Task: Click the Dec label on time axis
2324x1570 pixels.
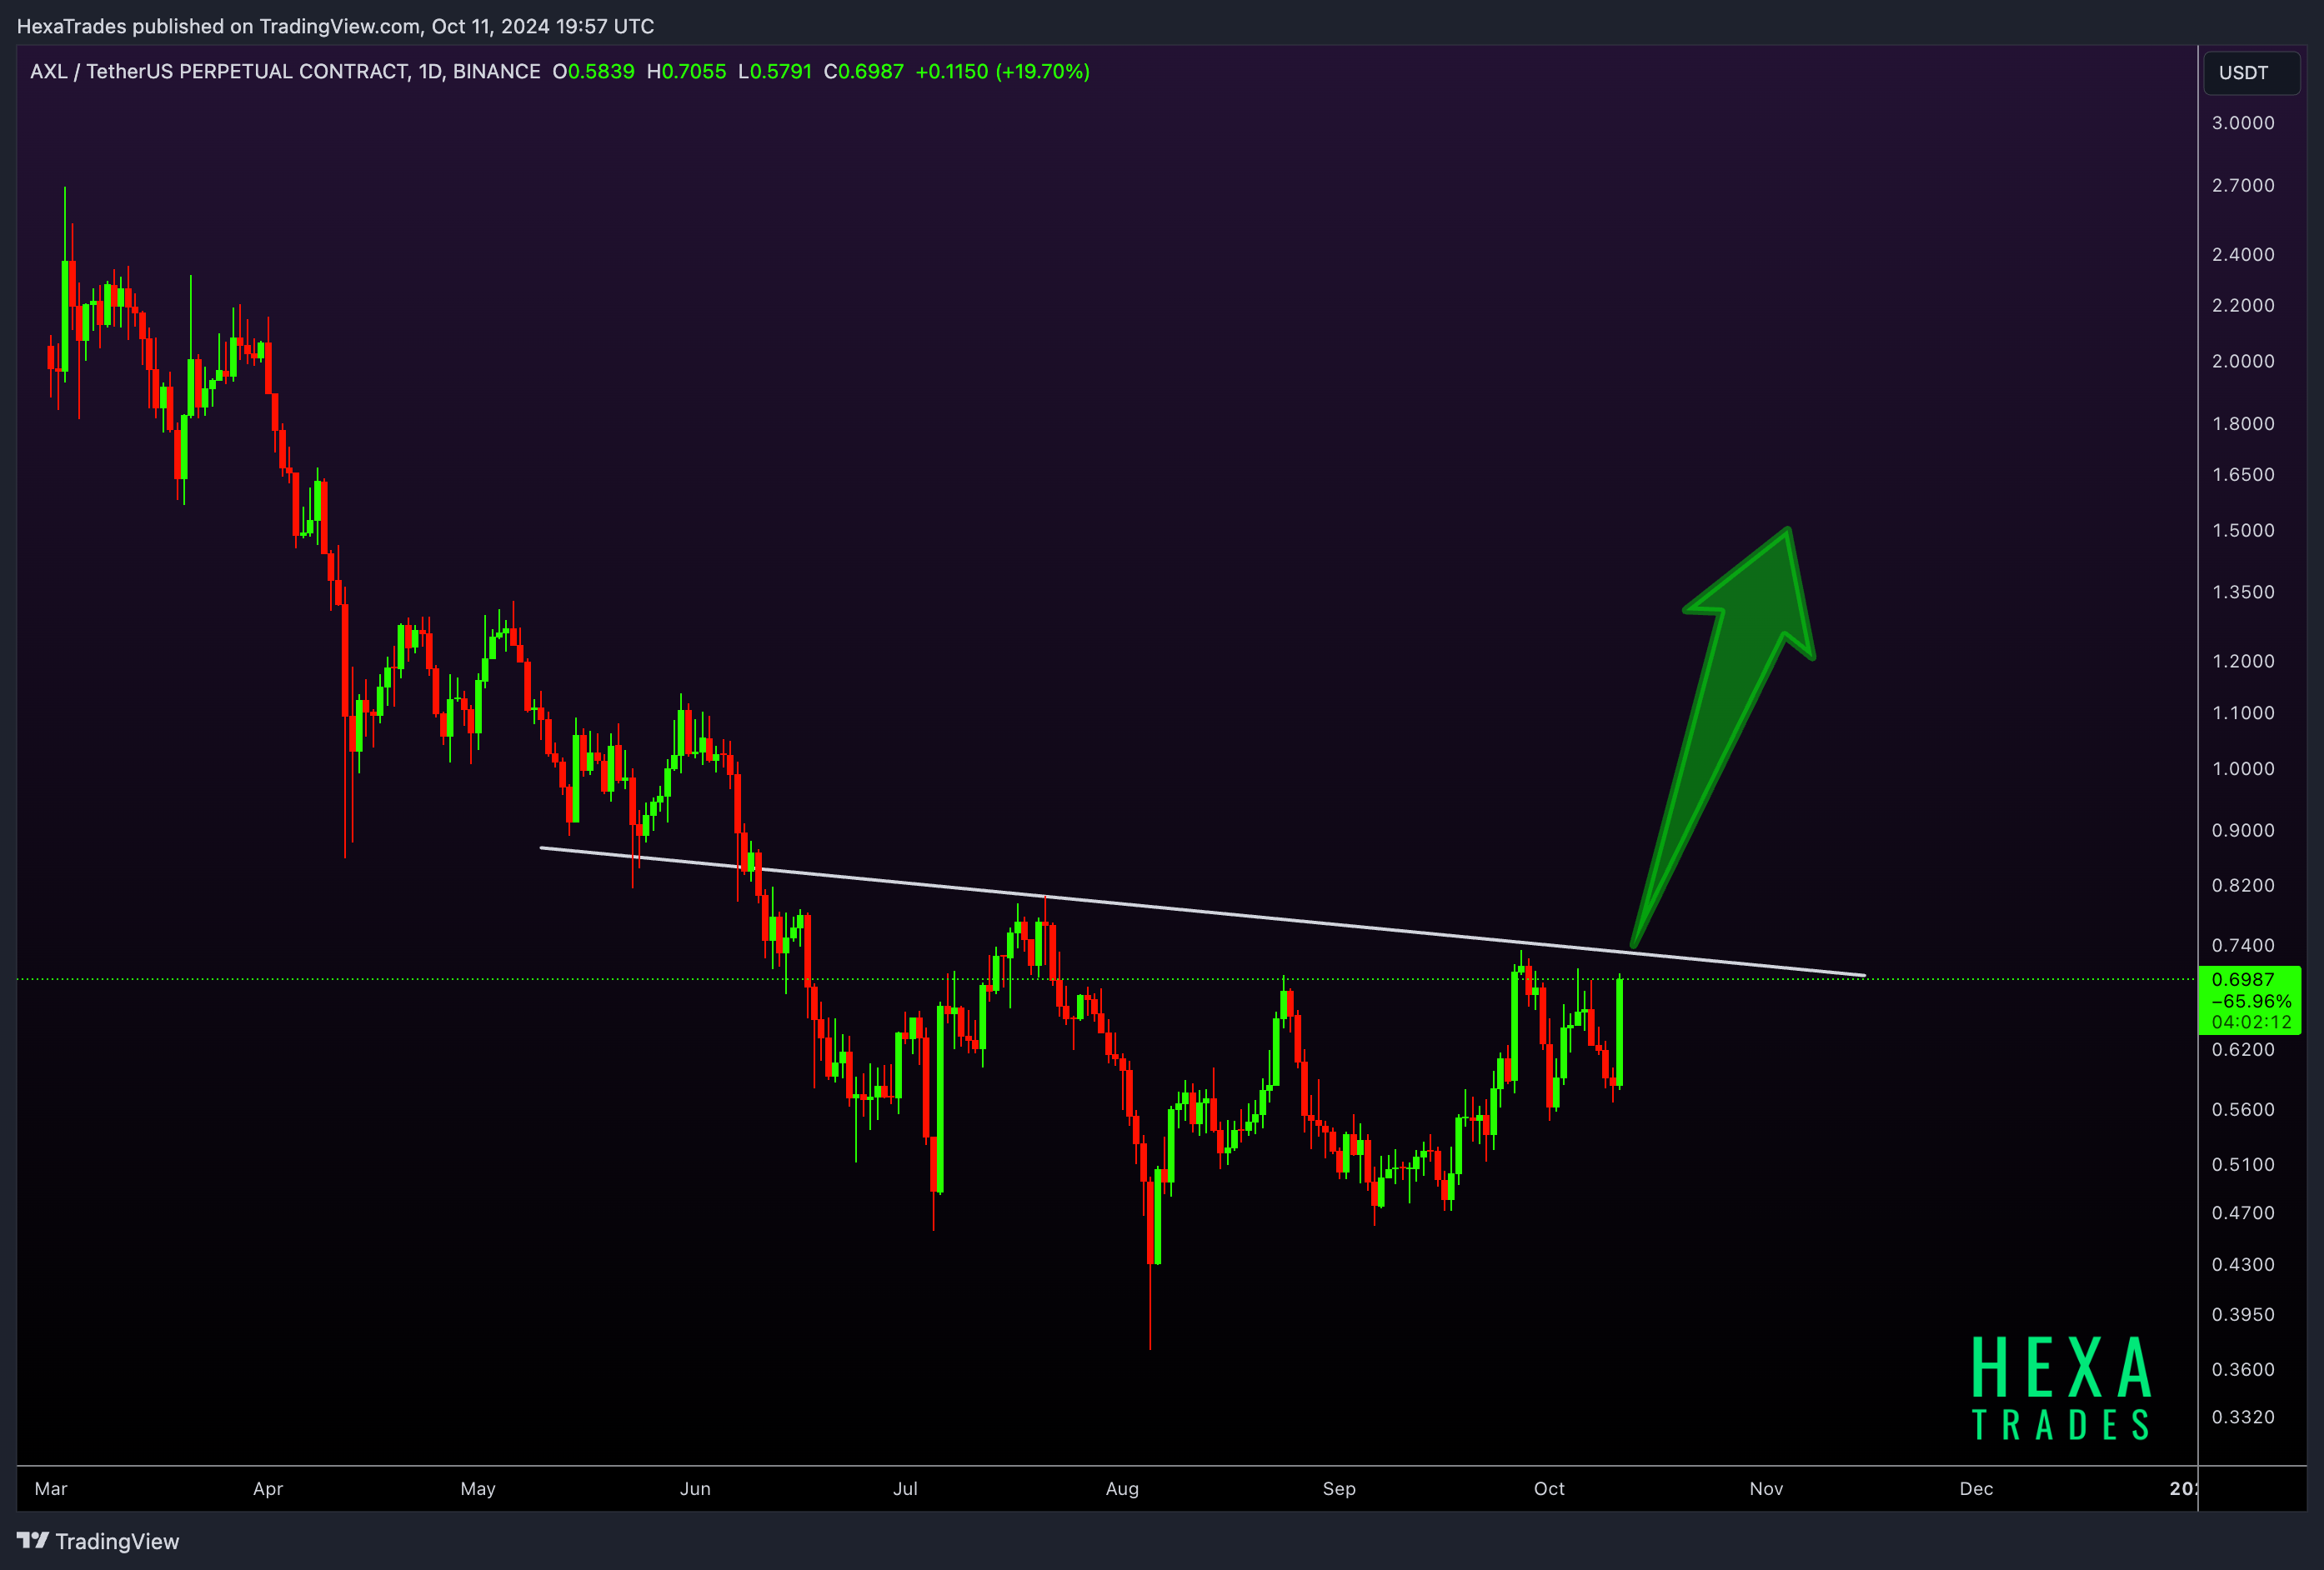Action: point(1976,1489)
